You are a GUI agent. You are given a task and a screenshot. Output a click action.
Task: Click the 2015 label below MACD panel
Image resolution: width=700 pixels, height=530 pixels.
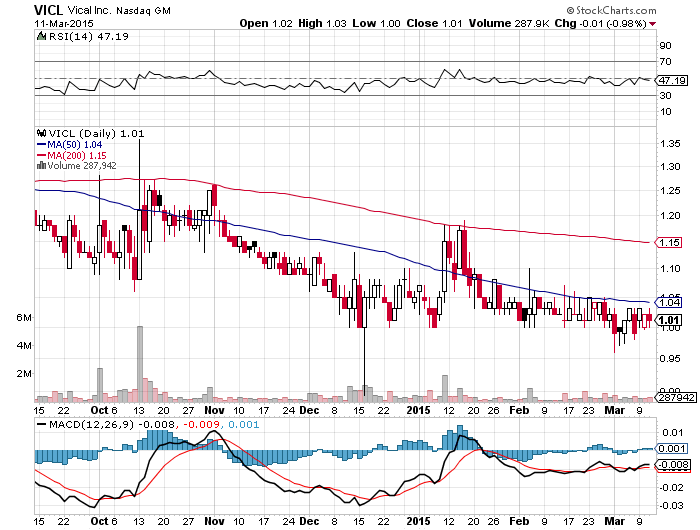point(418,521)
